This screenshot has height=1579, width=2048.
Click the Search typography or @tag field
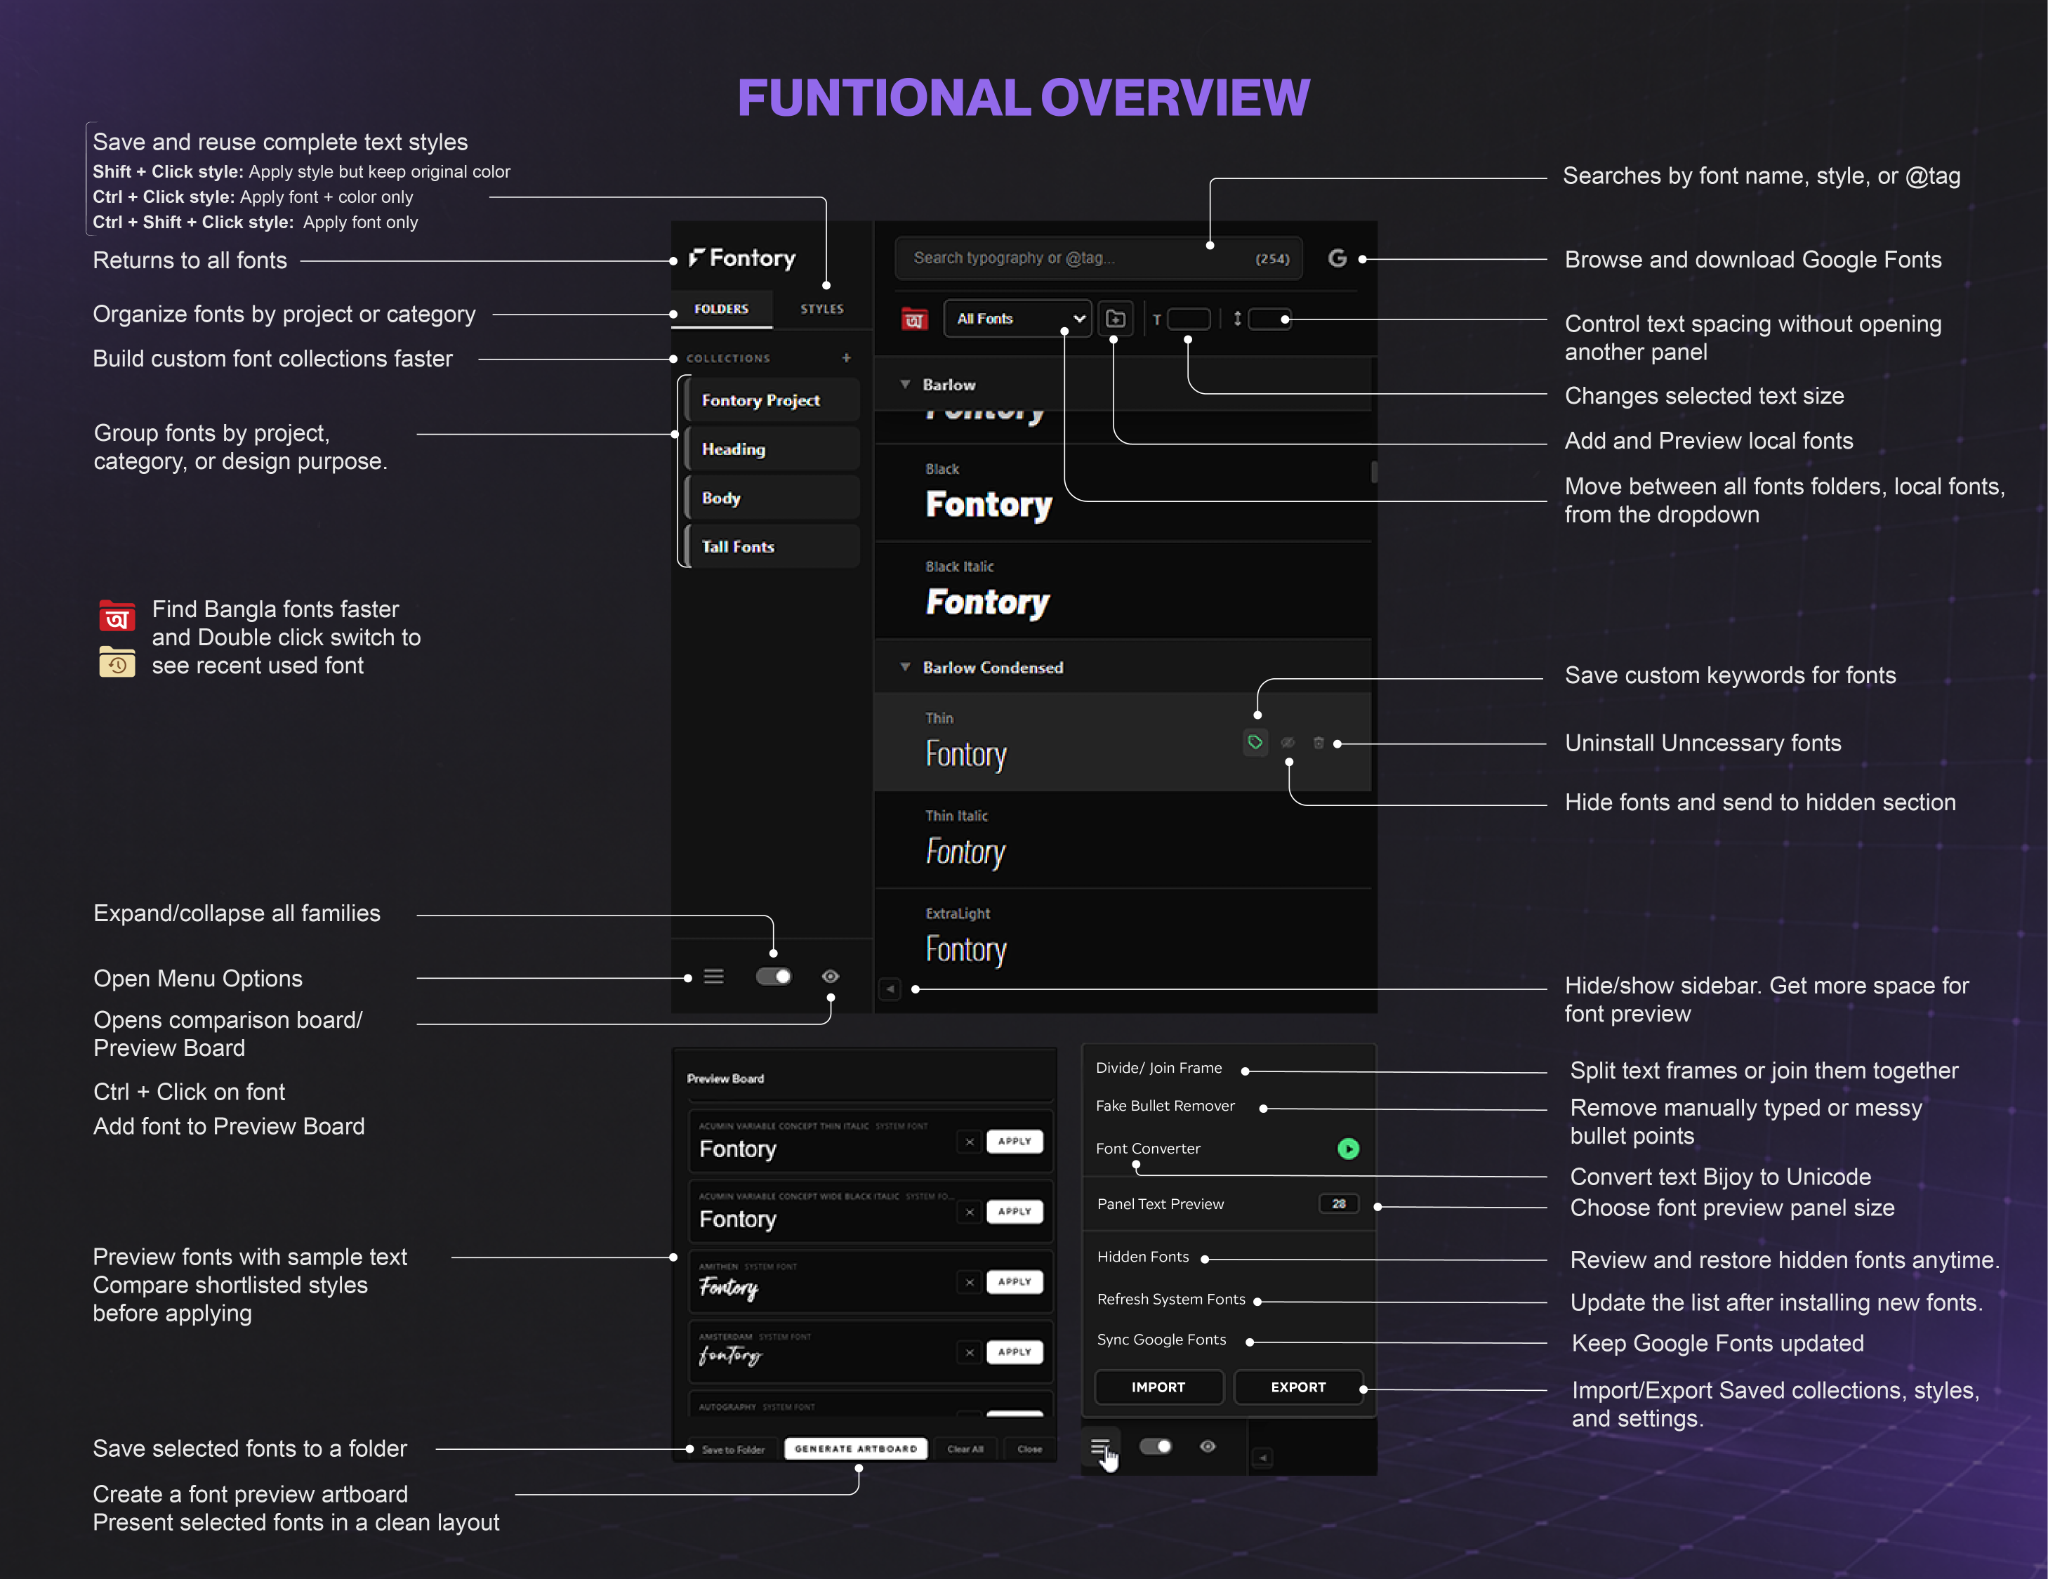(1098, 258)
